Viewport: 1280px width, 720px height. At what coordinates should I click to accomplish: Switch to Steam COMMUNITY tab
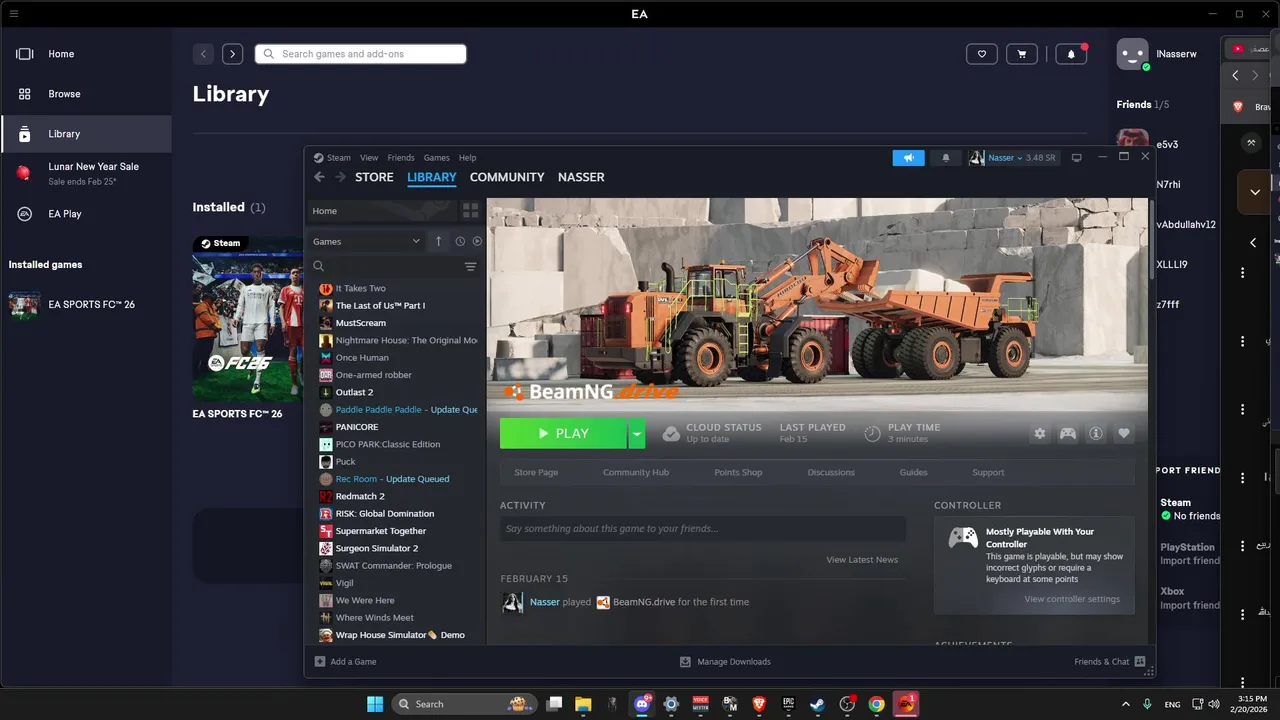point(507,177)
